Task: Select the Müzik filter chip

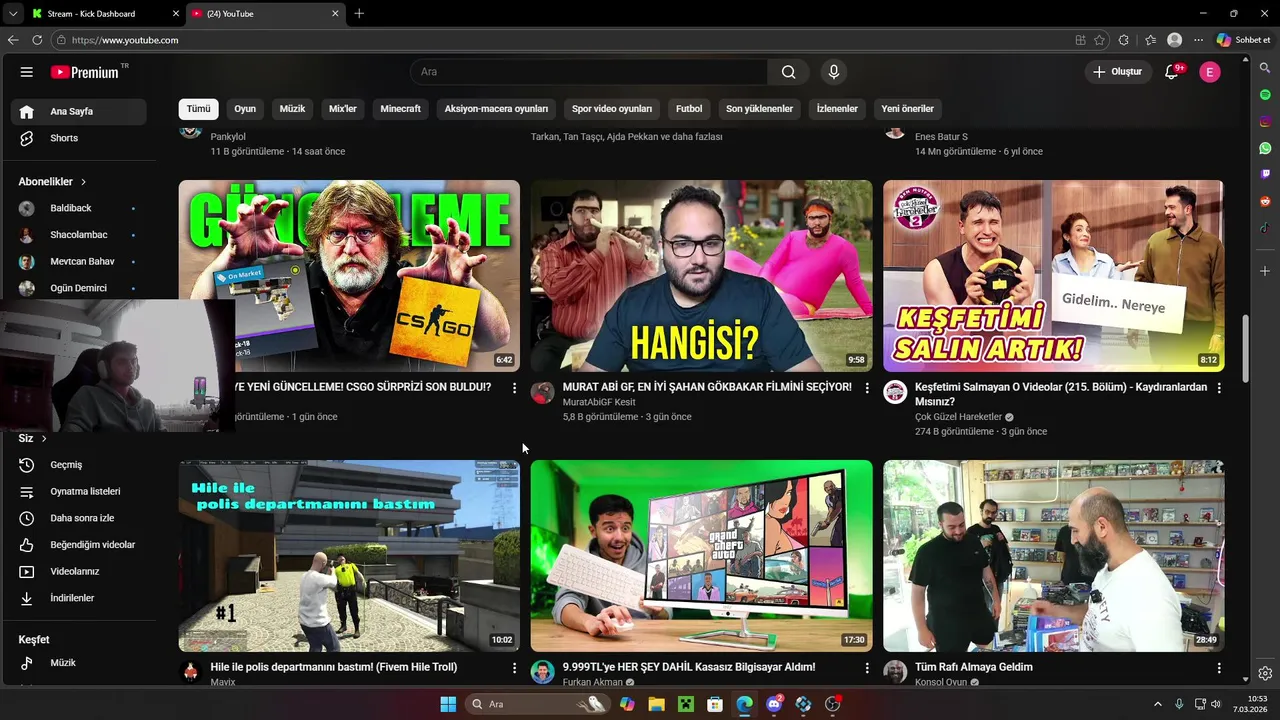Action: coord(292,109)
